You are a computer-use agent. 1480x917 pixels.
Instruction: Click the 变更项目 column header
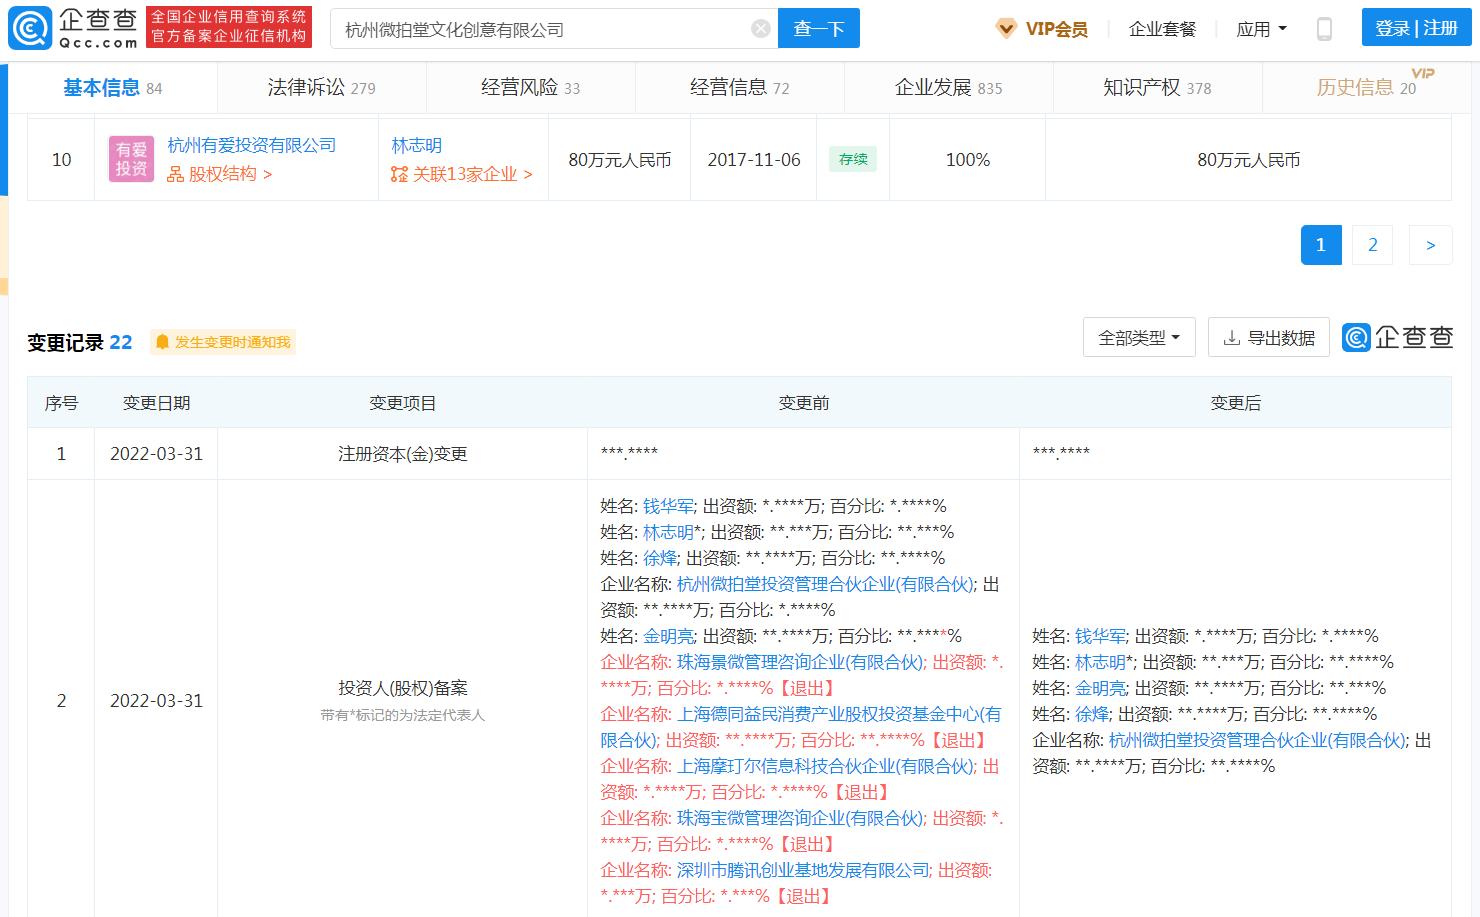402,403
